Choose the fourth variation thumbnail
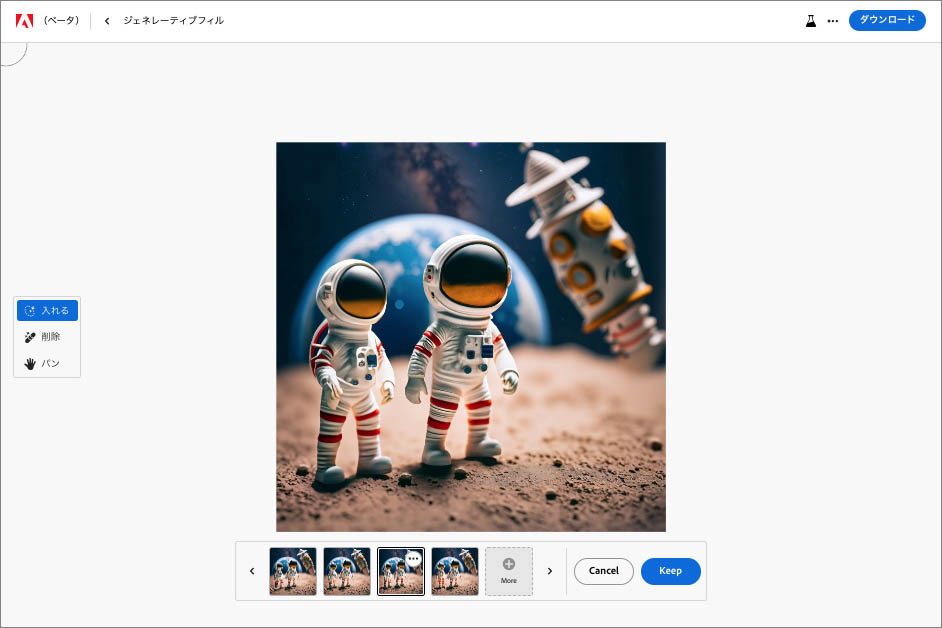The image size is (942, 628). pos(455,572)
